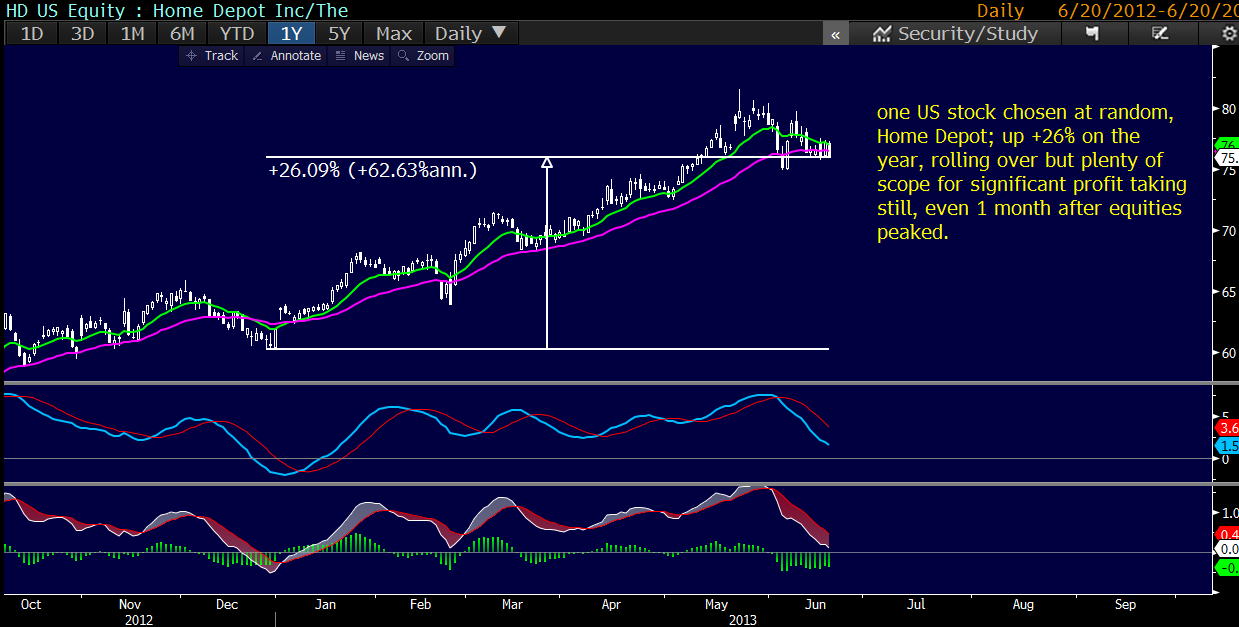Click the edit chart pencil icon
This screenshot has width=1239, height=627.
(1160, 34)
